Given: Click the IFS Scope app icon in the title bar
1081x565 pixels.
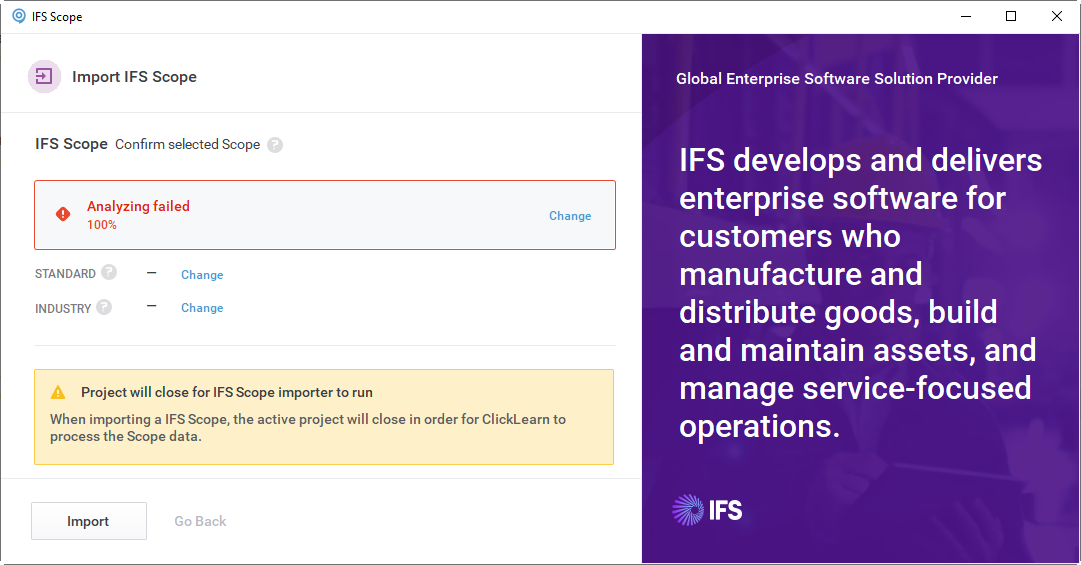Looking at the screenshot, I should click(19, 16).
